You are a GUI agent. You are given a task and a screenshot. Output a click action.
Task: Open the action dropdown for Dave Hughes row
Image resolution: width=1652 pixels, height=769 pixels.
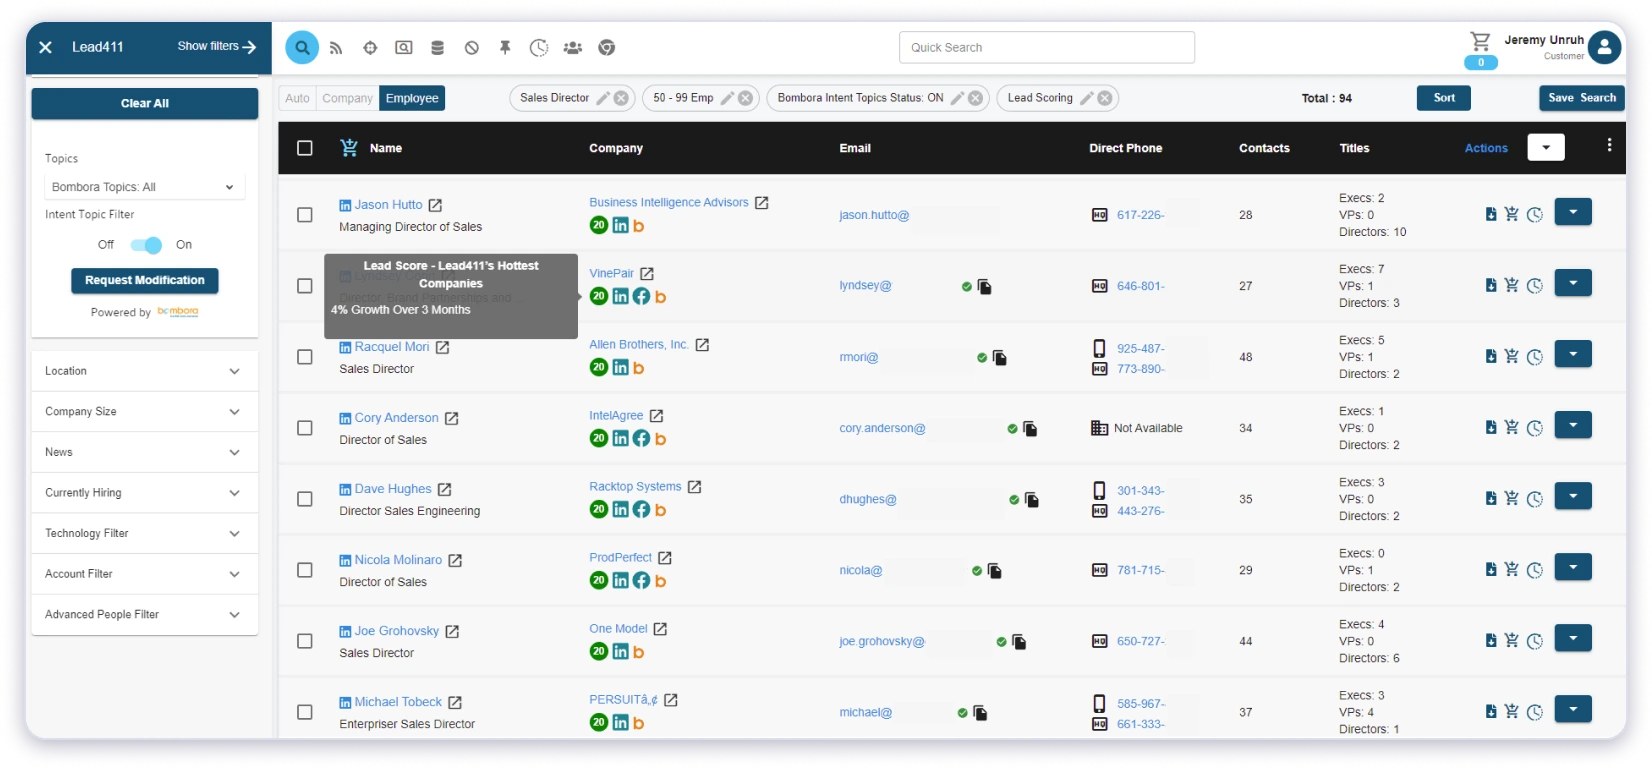click(1572, 496)
